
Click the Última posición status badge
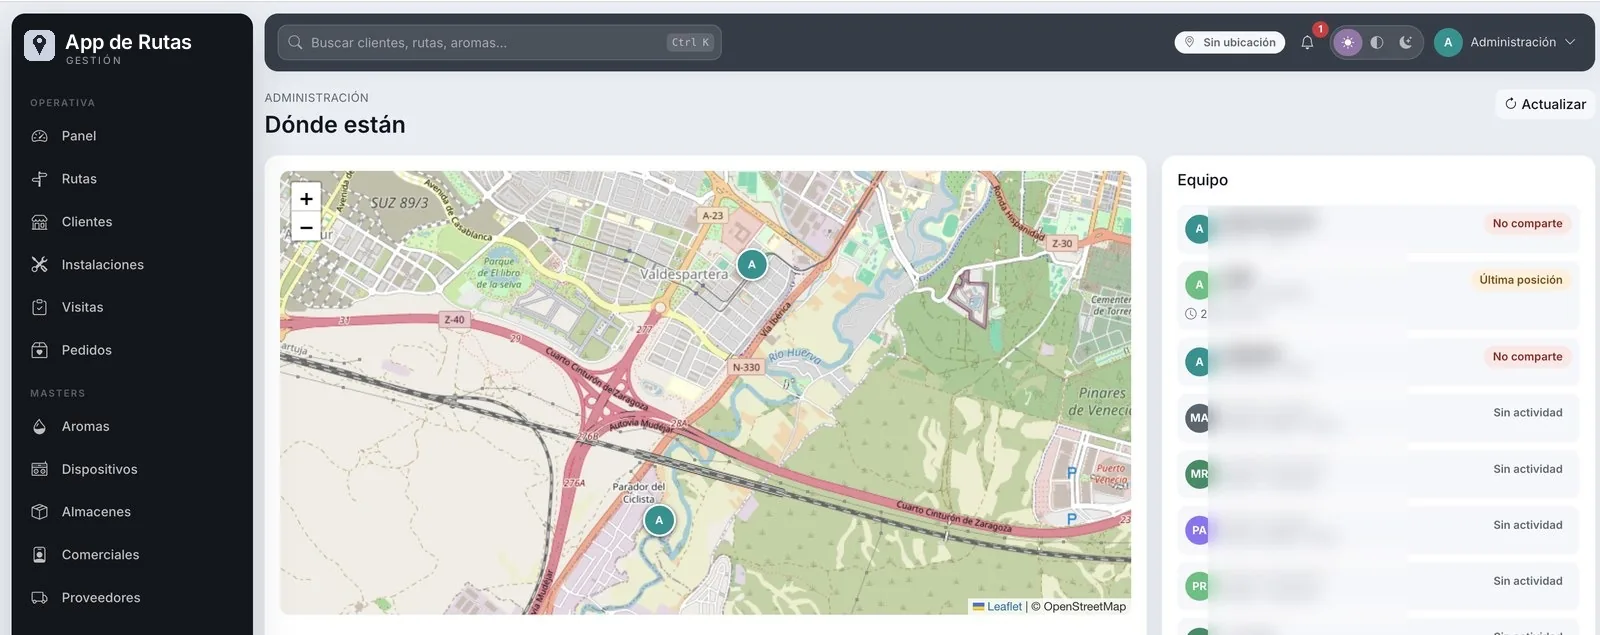tap(1520, 280)
